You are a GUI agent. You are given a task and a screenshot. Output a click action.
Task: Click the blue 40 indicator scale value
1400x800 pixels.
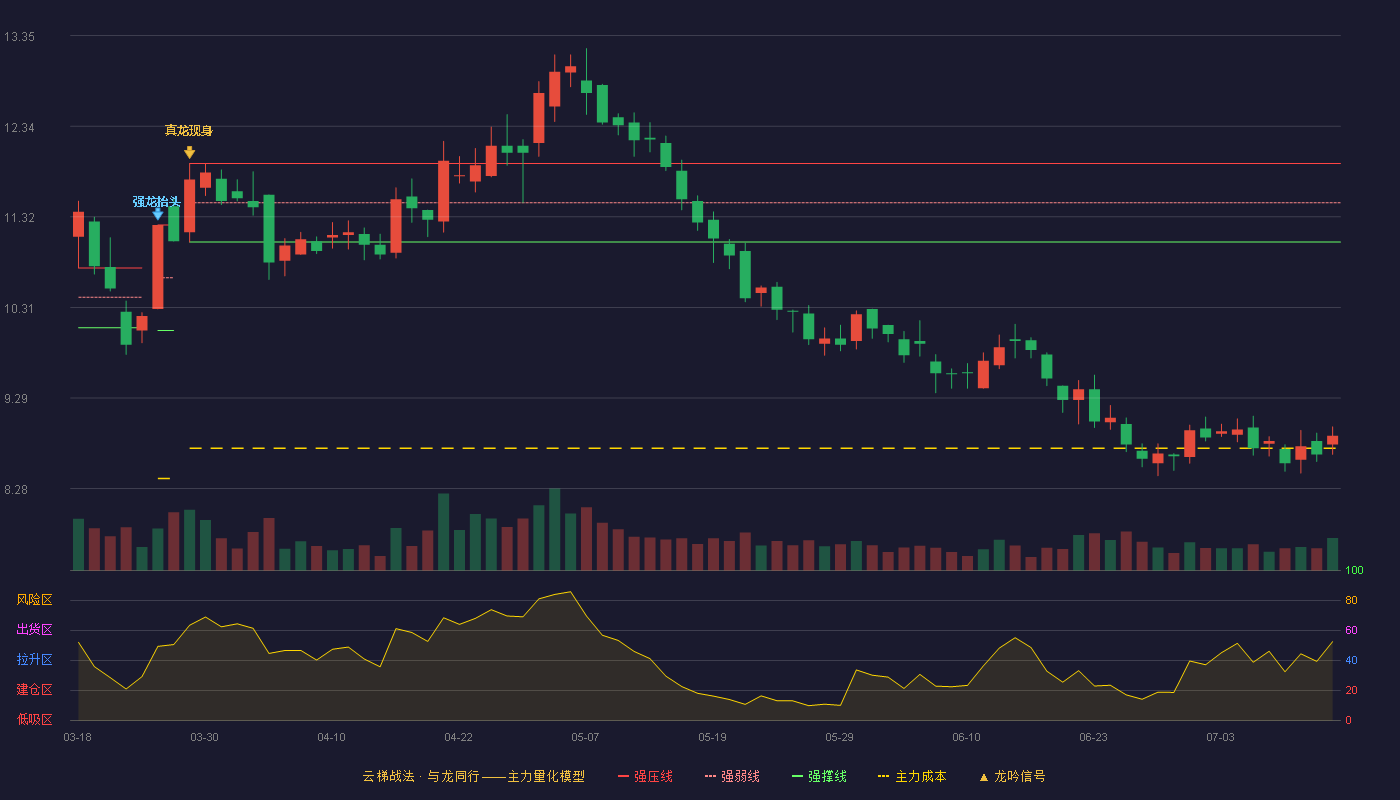pos(1351,660)
